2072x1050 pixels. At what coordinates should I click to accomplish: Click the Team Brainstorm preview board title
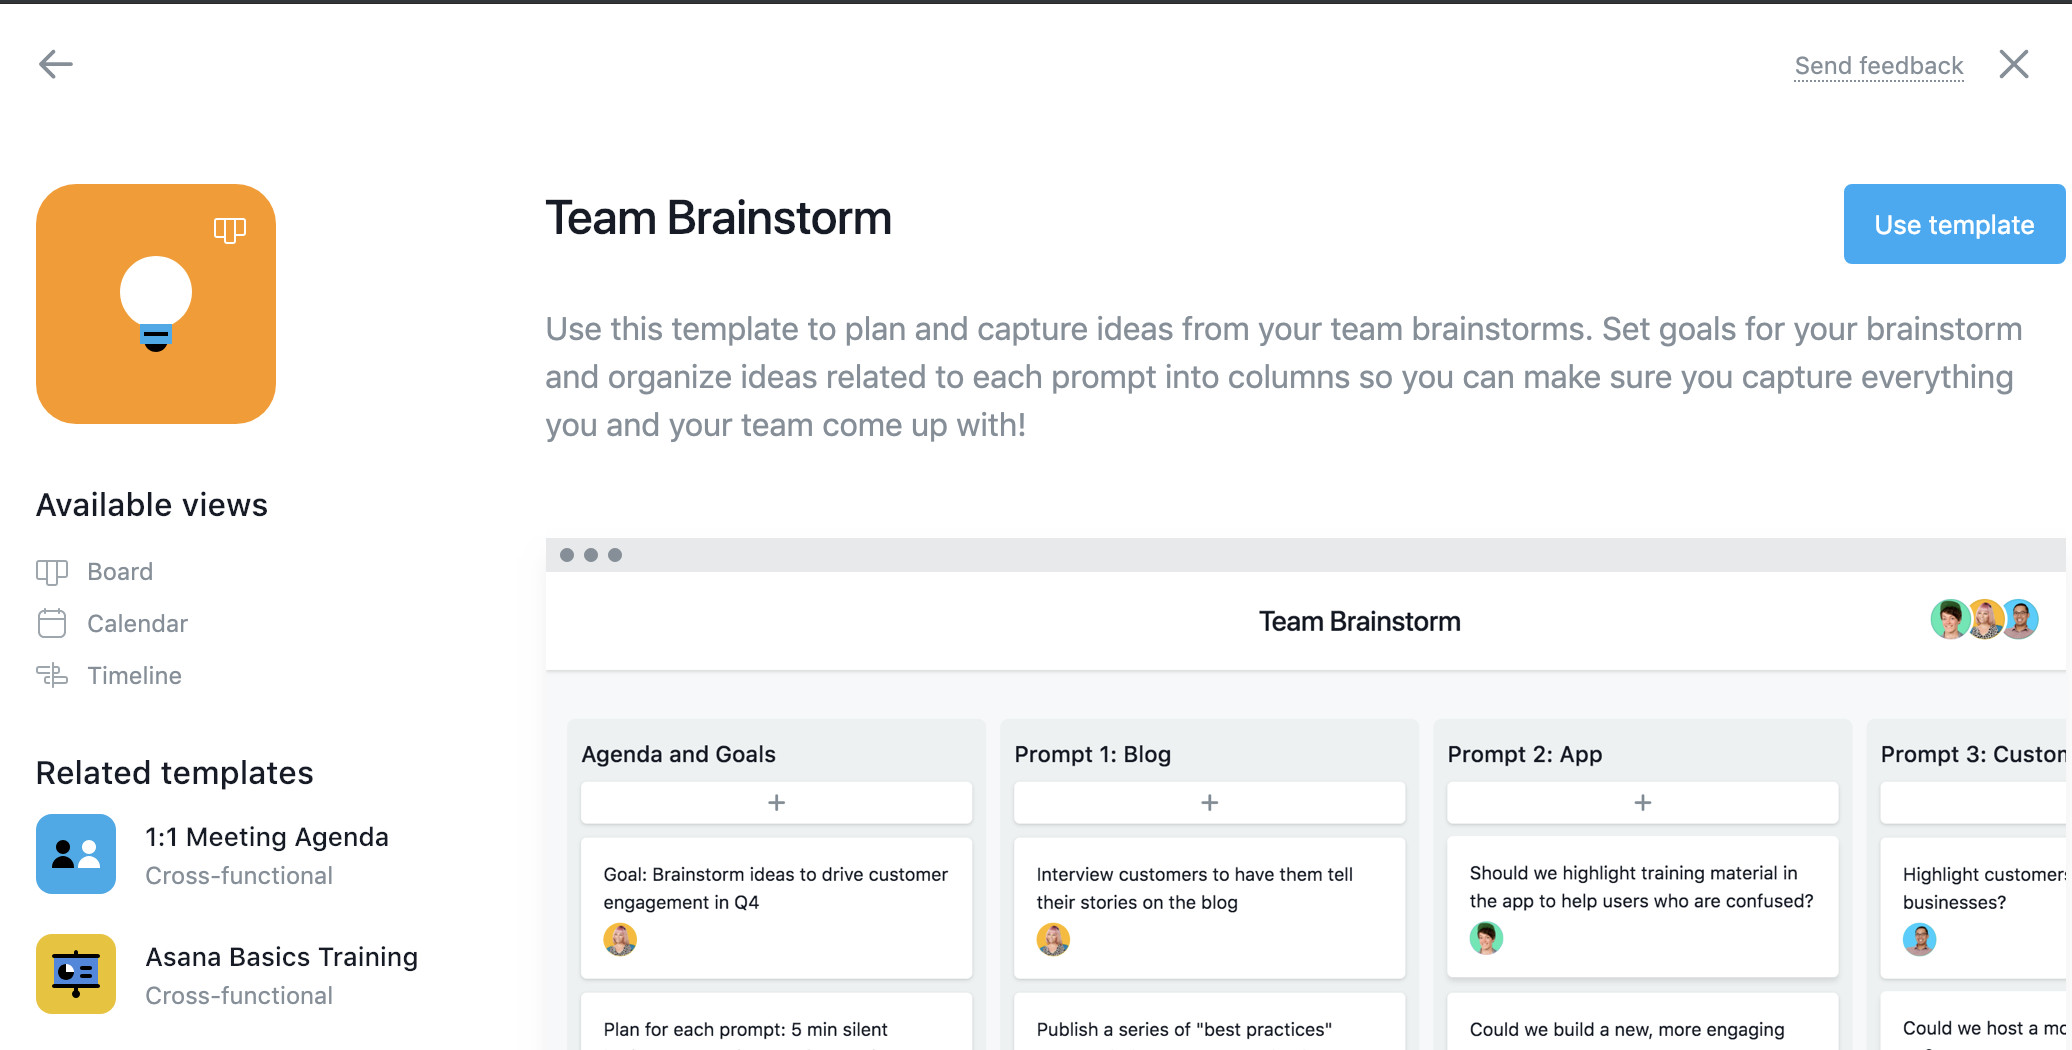pos(1359,622)
